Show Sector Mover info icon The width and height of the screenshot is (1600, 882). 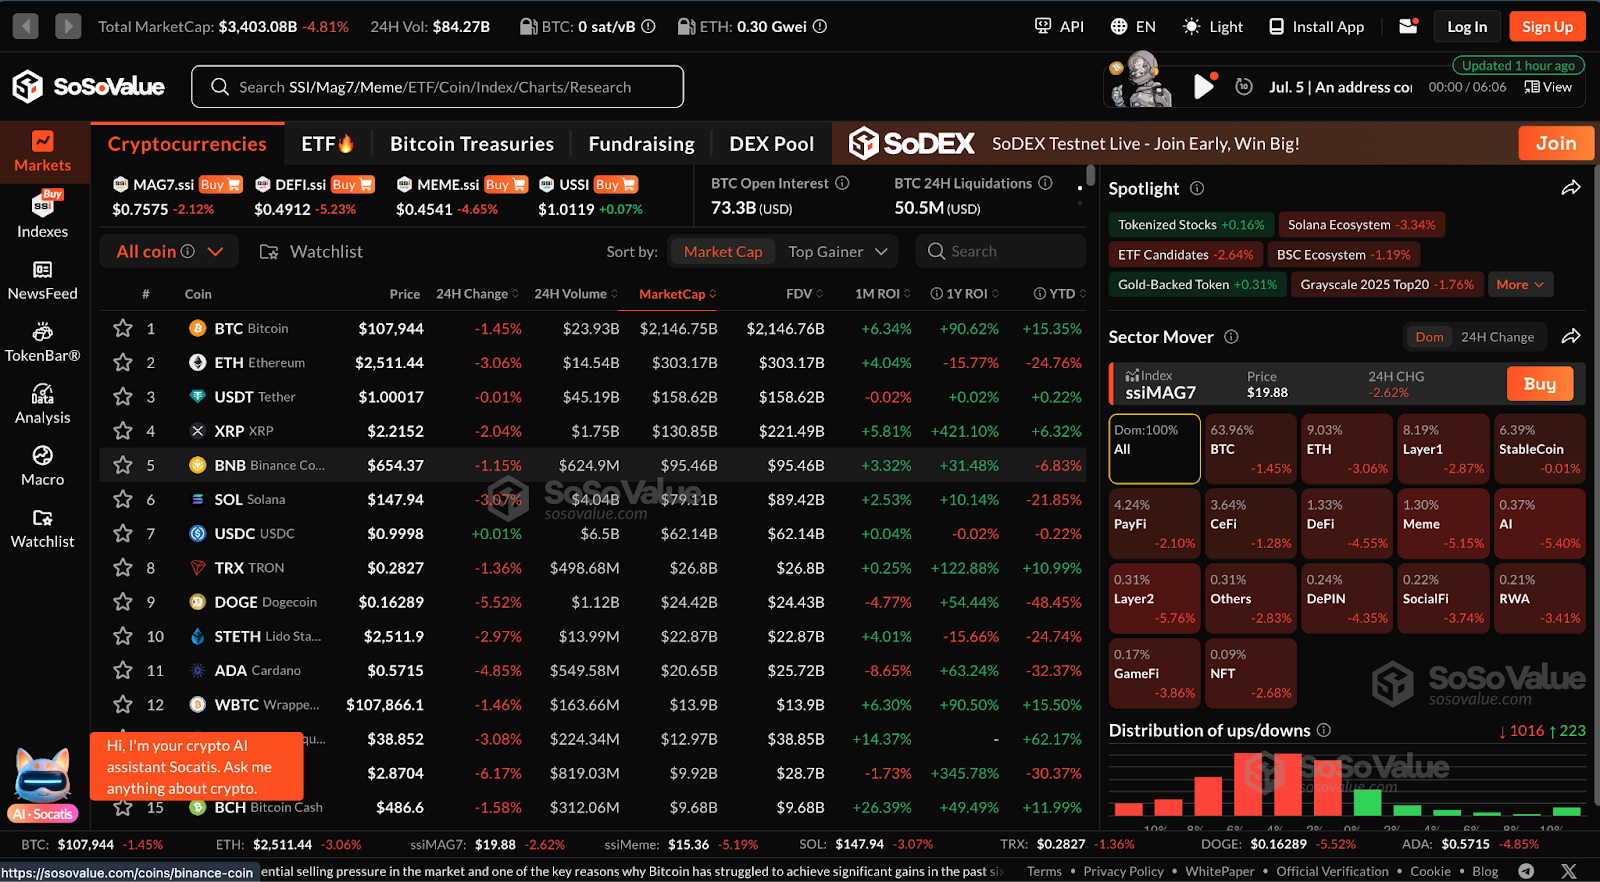[x=1231, y=337]
